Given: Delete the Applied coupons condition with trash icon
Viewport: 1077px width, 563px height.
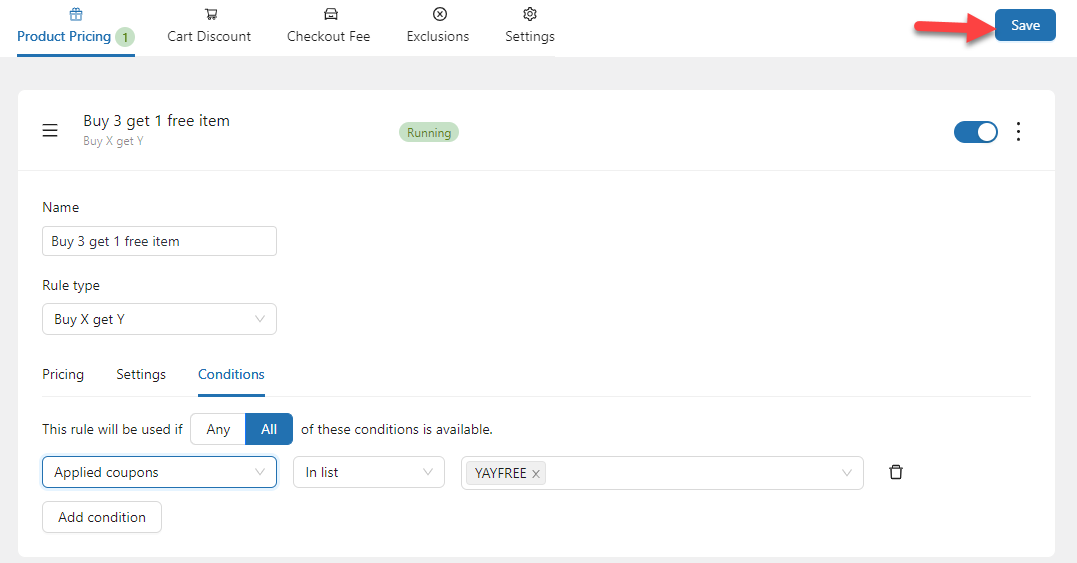Looking at the screenshot, I should click(896, 472).
